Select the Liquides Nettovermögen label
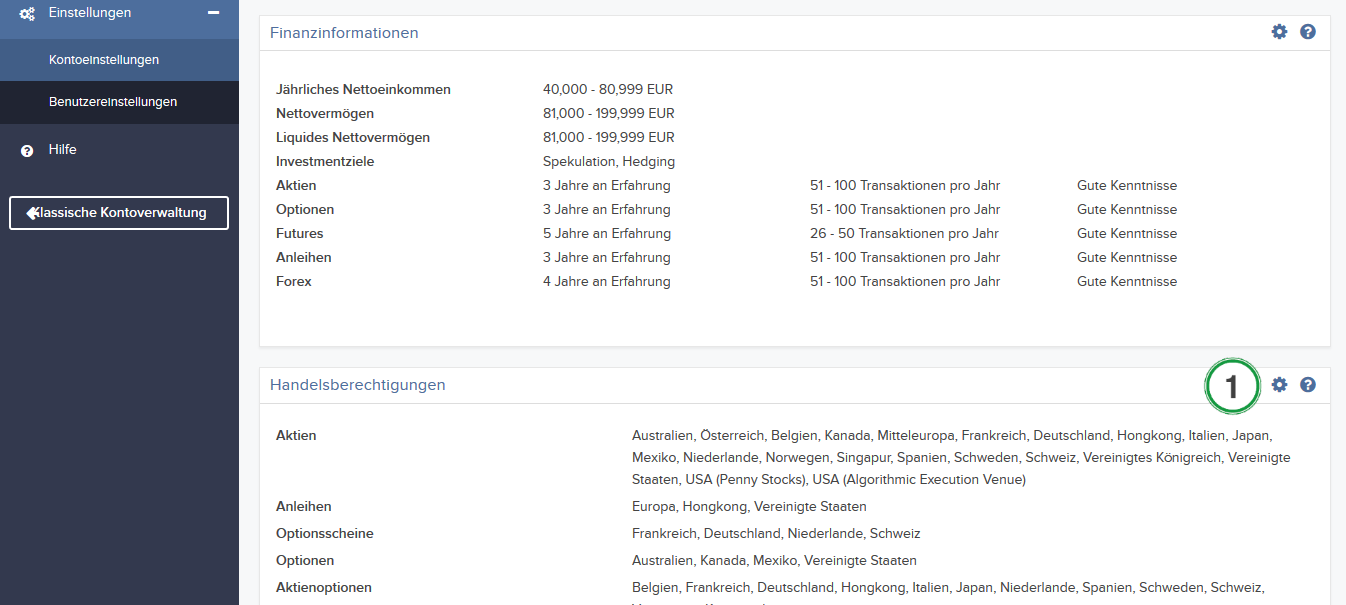Viewport: 1346px width, 605px height. pyautogui.click(x=353, y=138)
